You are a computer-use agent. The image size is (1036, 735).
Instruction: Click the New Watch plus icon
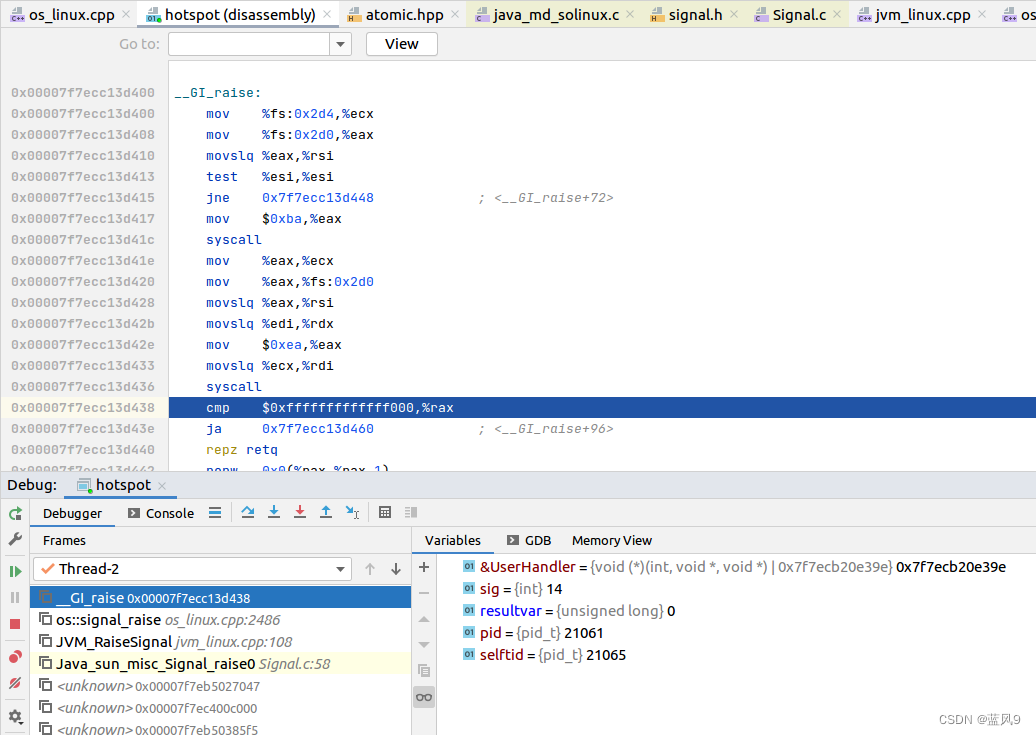[x=424, y=567]
